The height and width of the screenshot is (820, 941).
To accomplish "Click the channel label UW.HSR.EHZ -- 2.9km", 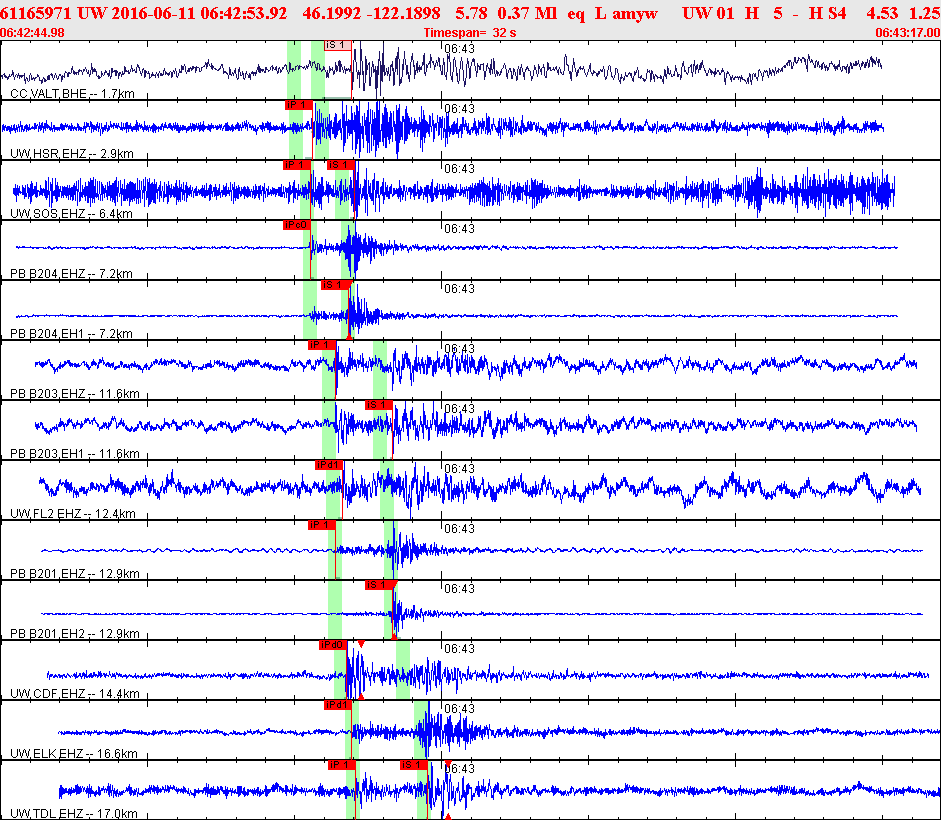I will point(72,154).
